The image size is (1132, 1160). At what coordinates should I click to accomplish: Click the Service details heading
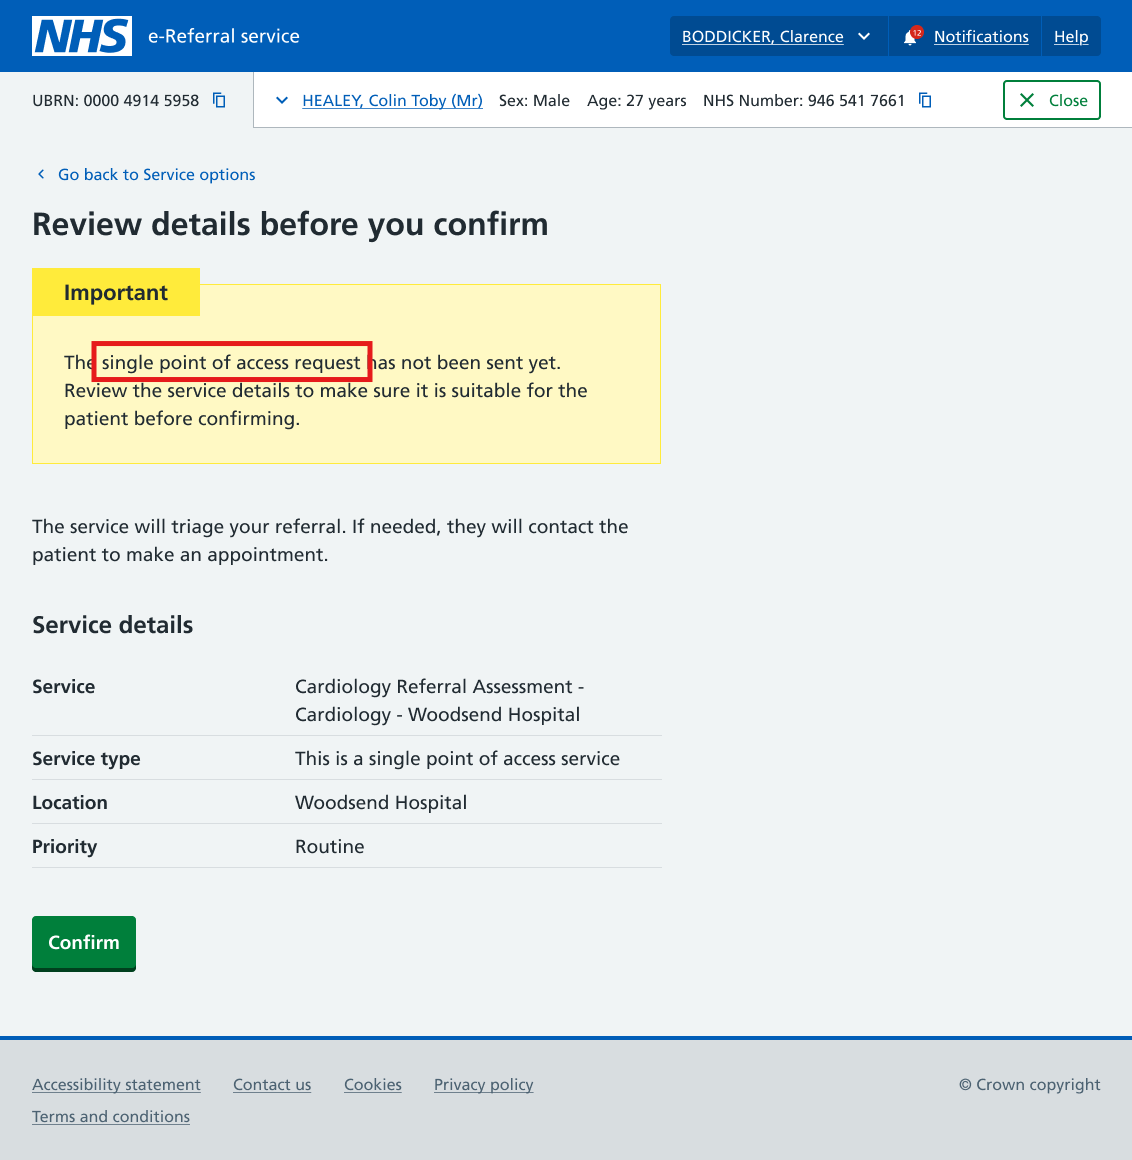112,625
